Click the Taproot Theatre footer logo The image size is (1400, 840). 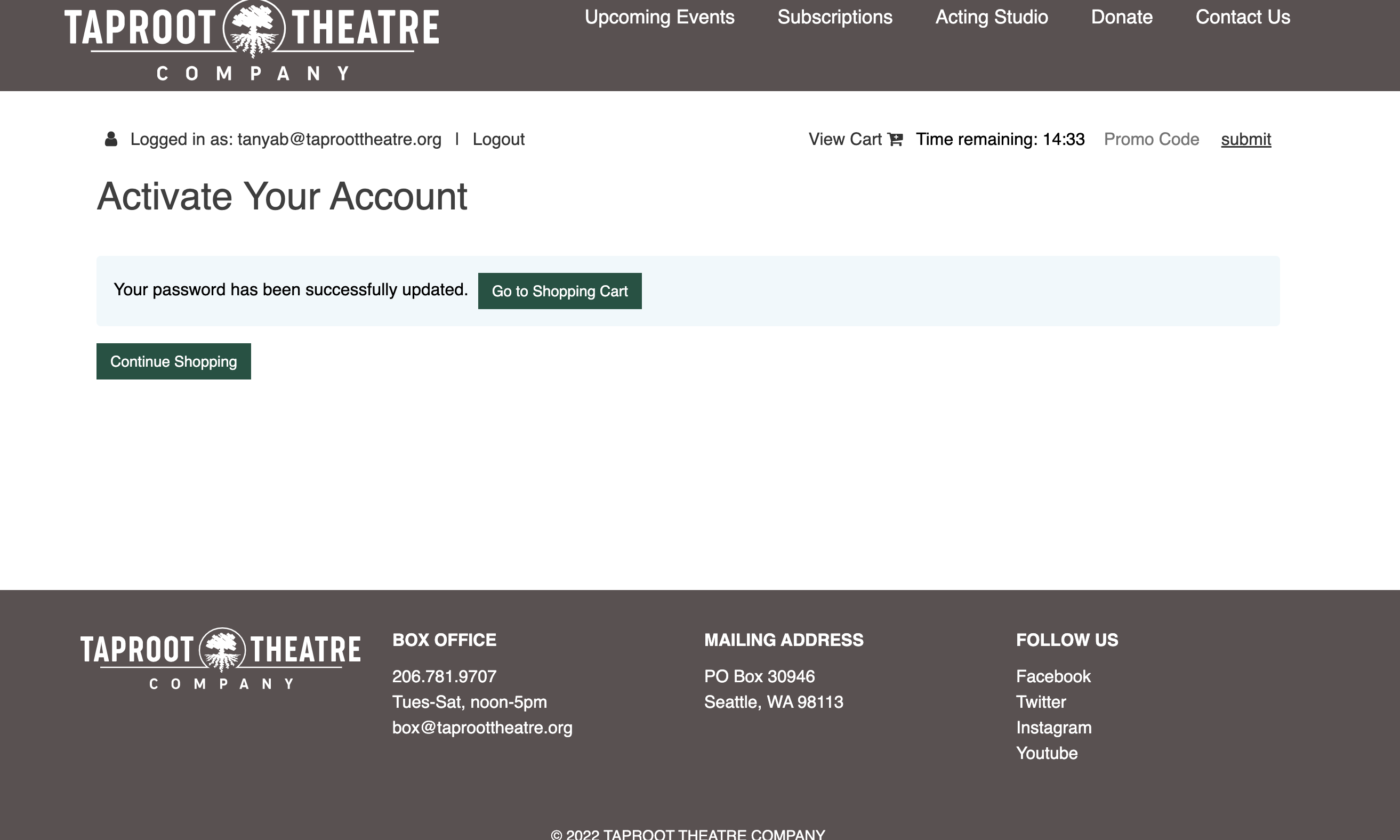pos(221,659)
